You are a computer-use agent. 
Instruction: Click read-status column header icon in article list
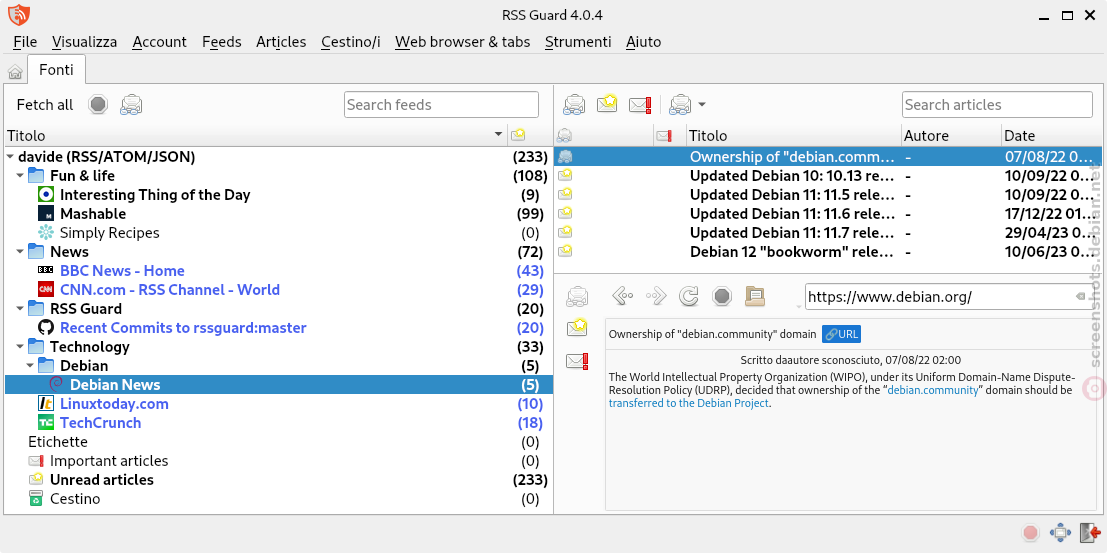coord(564,136)
